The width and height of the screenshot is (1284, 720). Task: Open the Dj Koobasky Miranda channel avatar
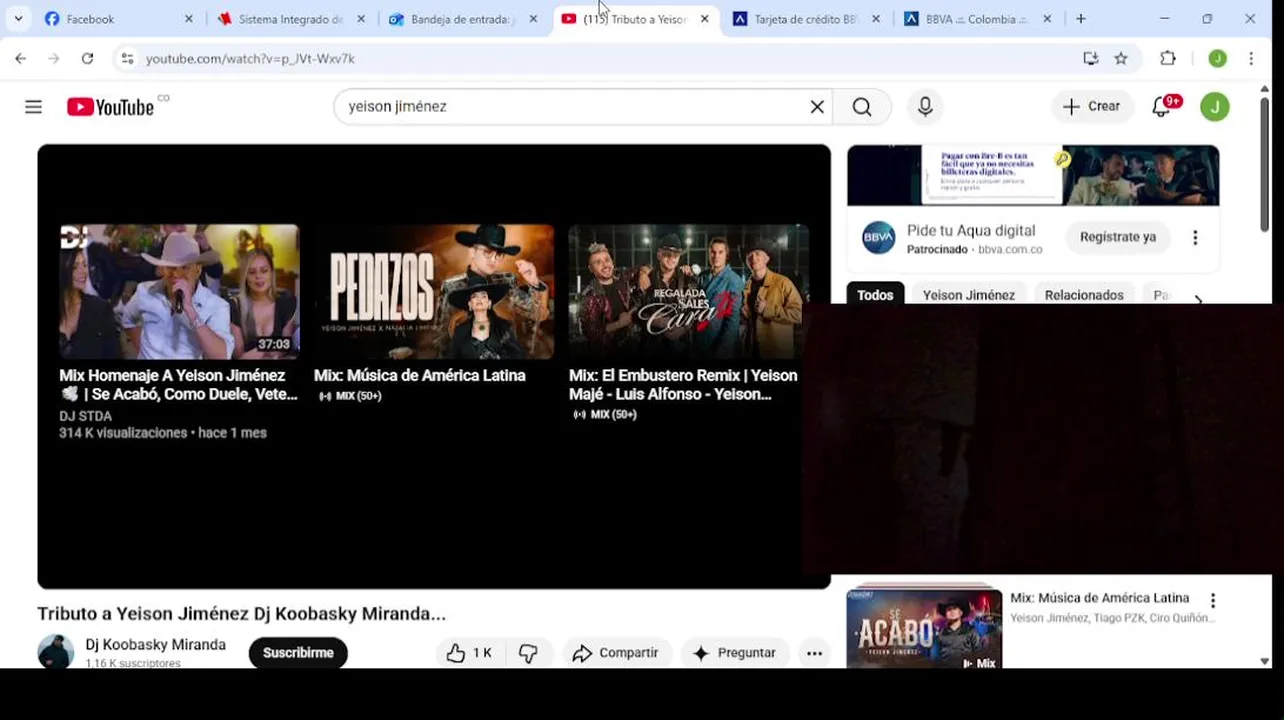tap(56, 652)
